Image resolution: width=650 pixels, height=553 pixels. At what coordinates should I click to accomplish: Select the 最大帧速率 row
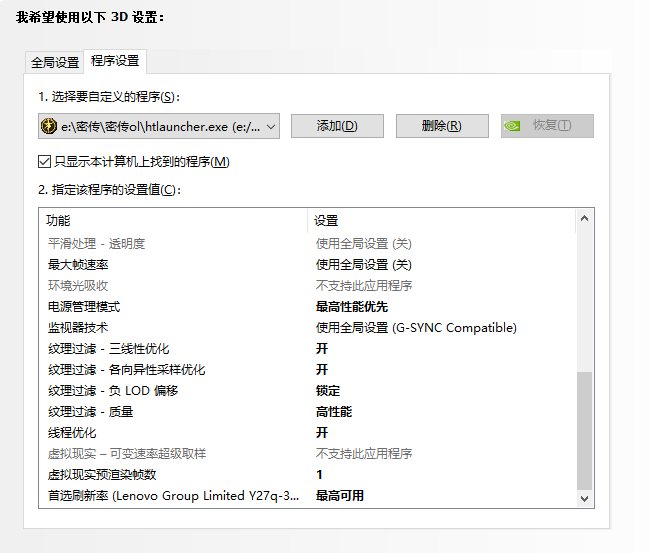[x=307, y=265]
